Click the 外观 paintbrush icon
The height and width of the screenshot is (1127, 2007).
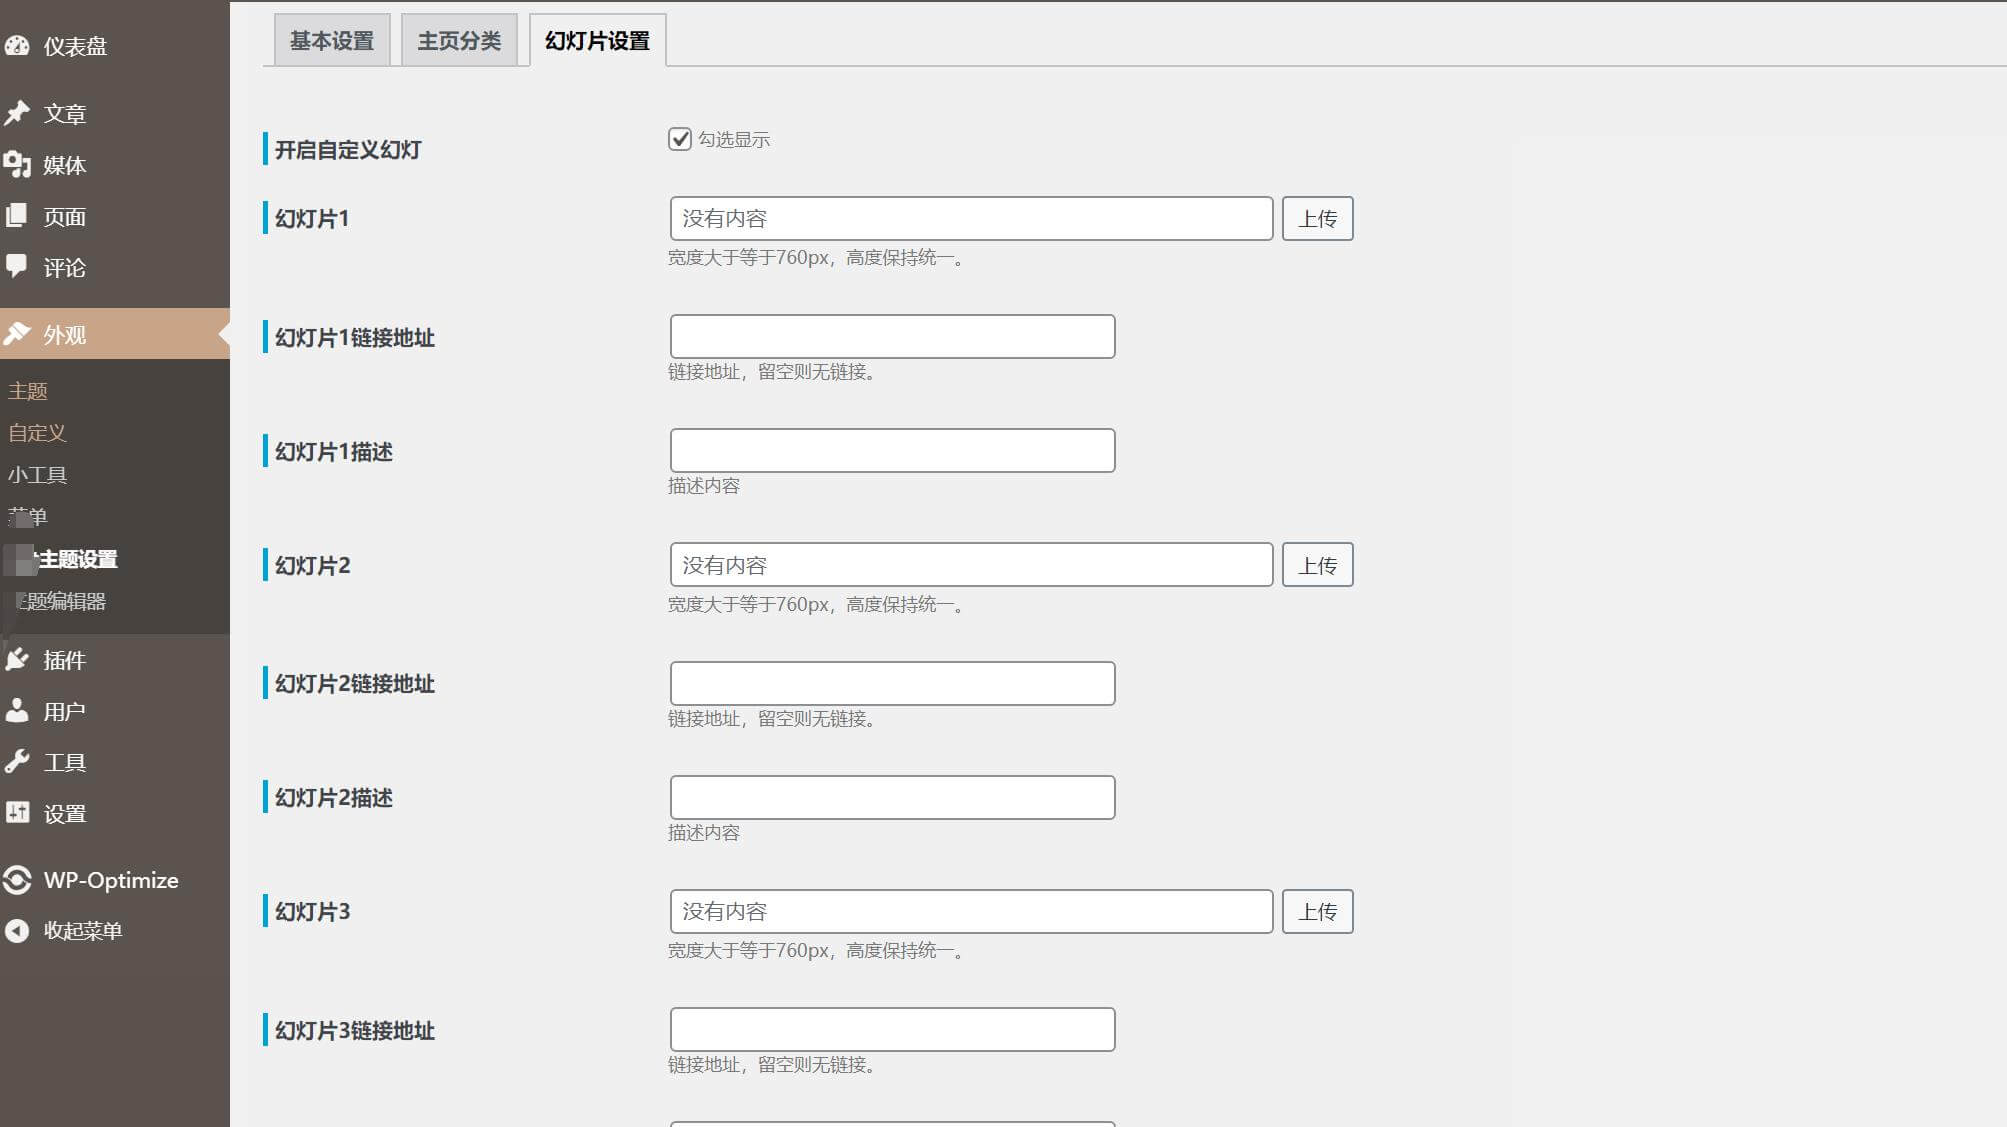coord(17,334)
